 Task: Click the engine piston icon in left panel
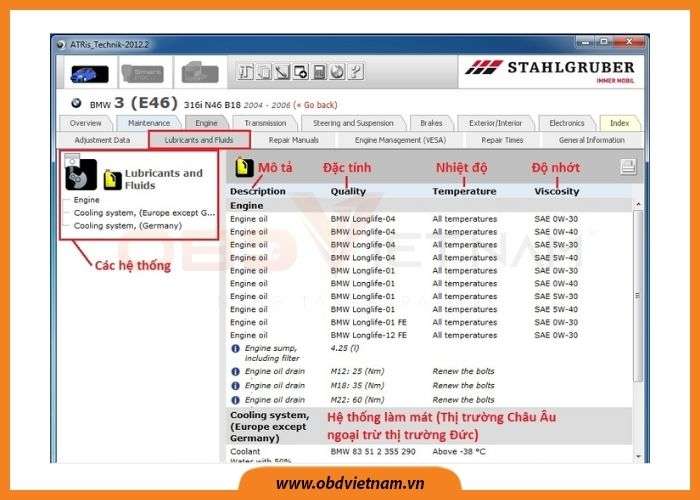80,173
